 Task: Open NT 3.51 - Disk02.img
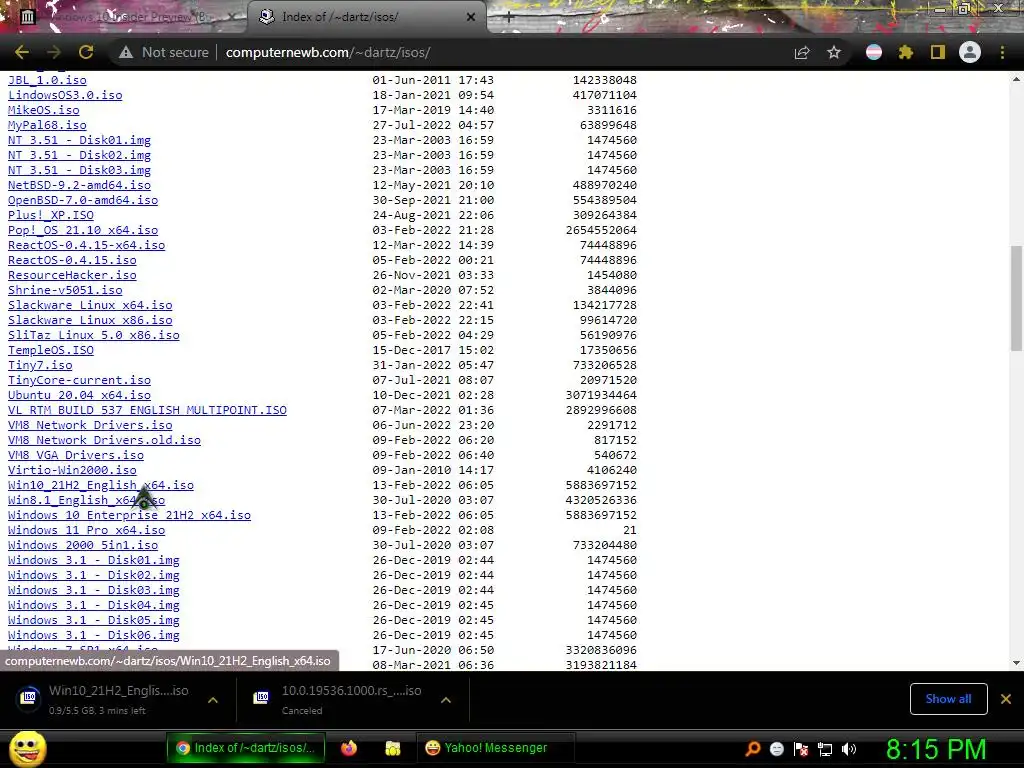point(79,155)
